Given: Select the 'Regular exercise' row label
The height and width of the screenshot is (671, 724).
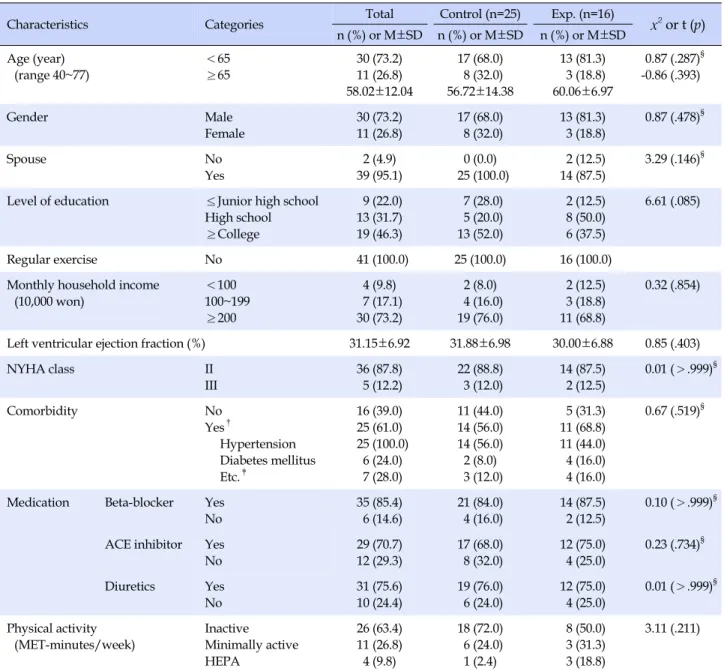Looking at the screenshot, I should [52, 260].
